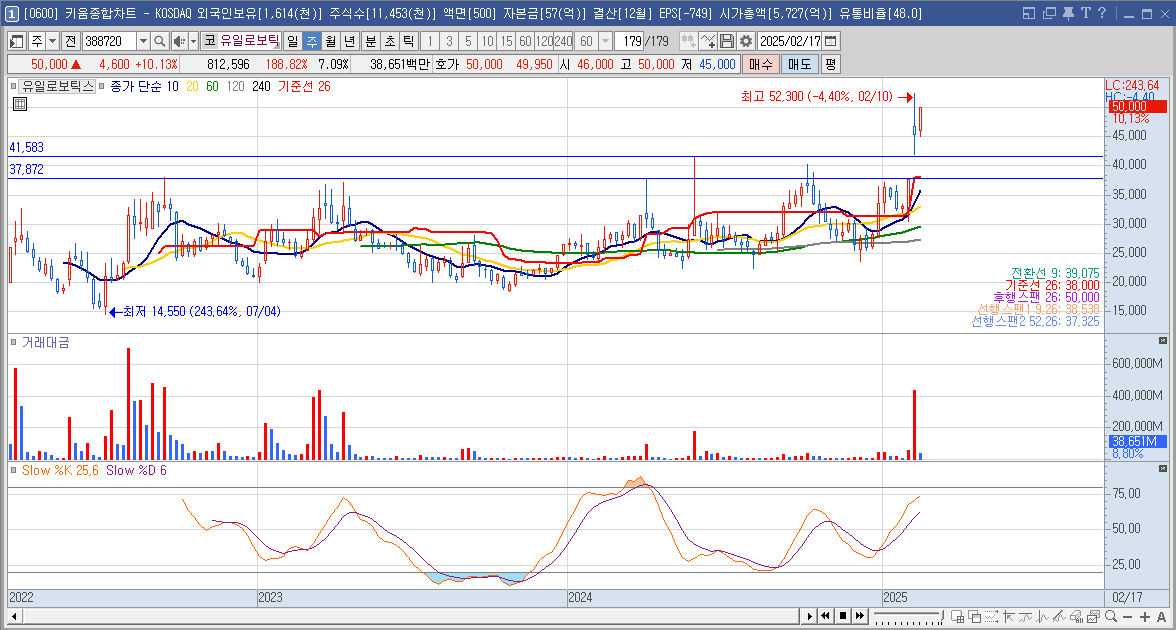
Task: Click the speaker sound icon in toolbar
Action: click(x=178, y=40)
